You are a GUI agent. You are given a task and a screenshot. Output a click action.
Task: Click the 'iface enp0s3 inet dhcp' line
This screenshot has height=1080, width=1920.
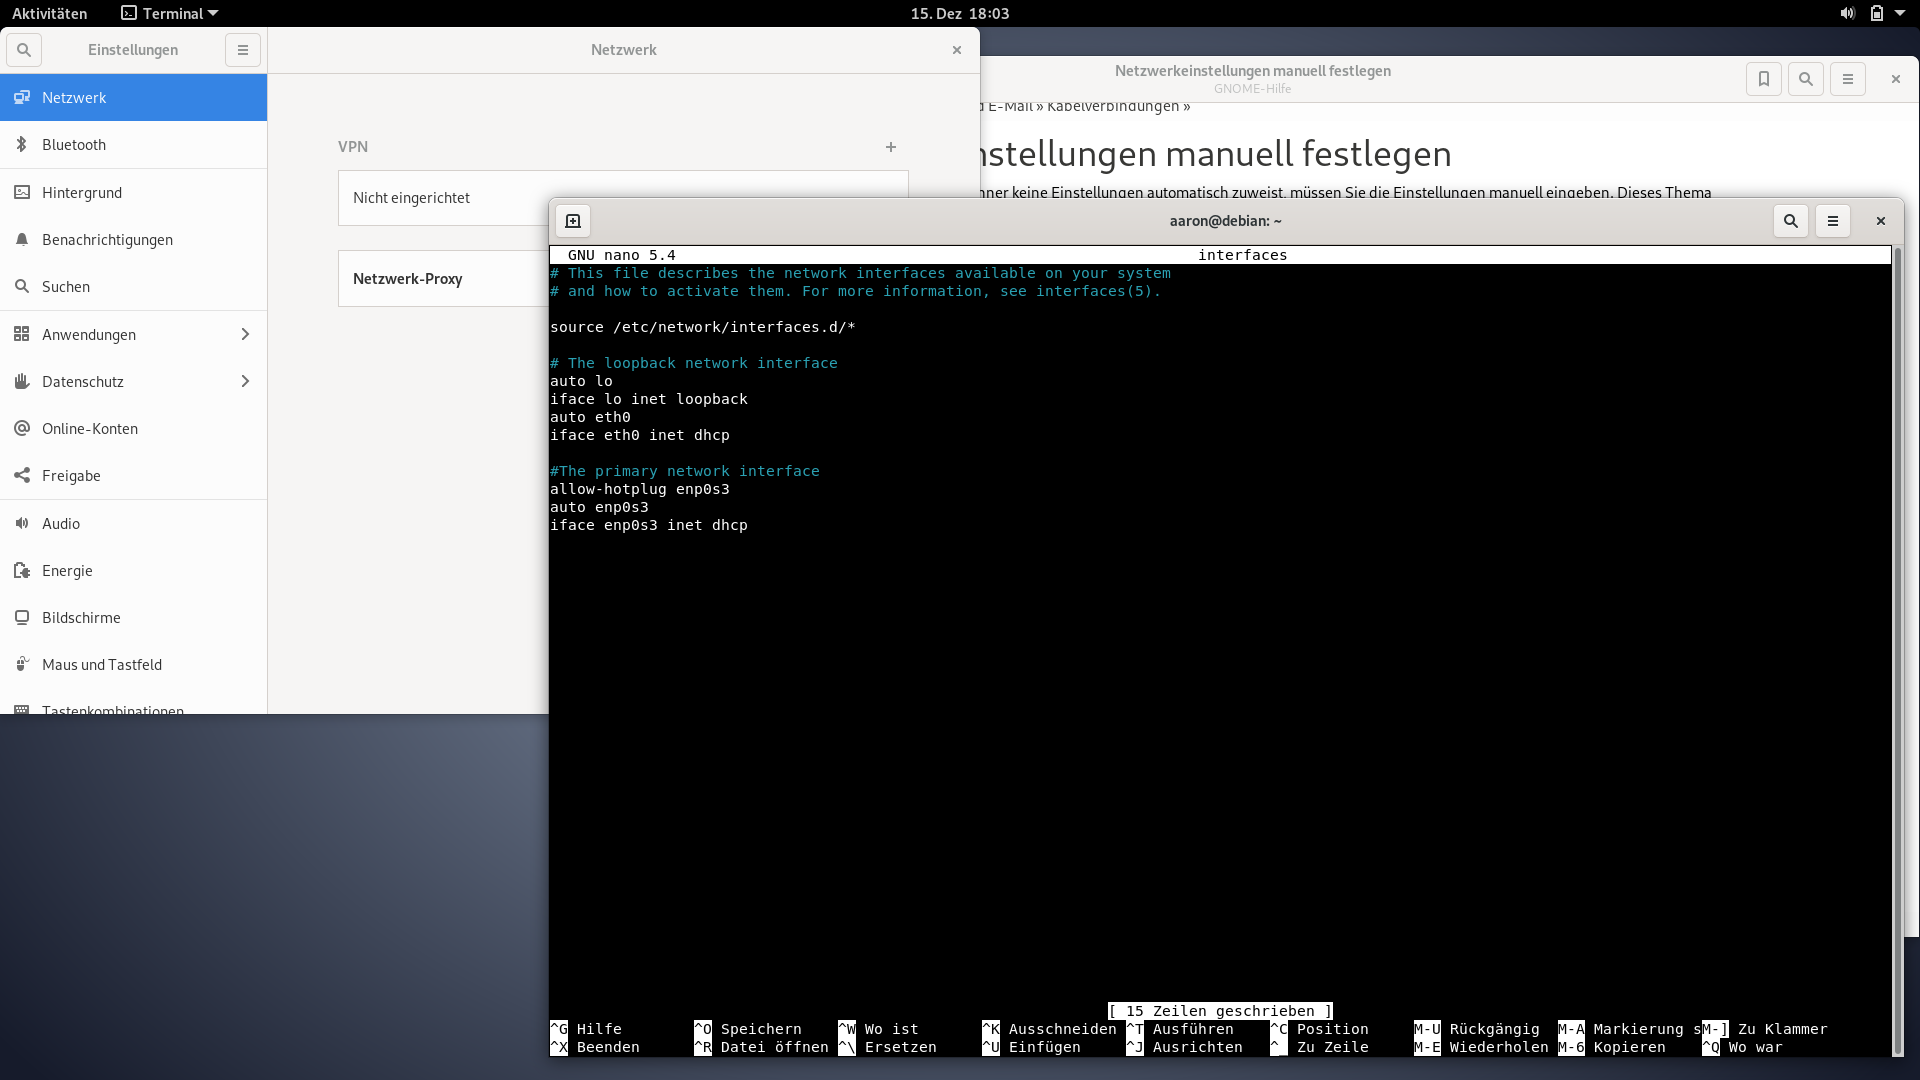coord(649,525)
